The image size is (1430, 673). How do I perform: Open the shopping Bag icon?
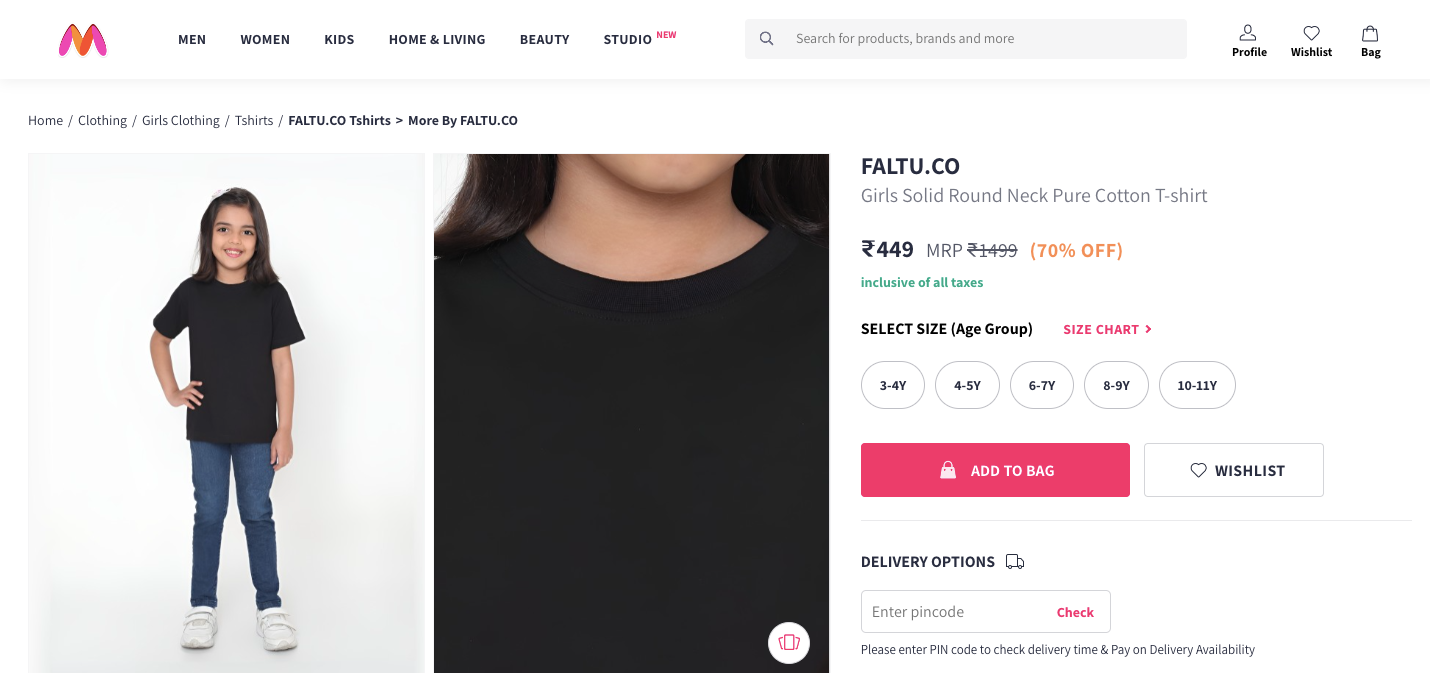click(x=1370, y=34)
